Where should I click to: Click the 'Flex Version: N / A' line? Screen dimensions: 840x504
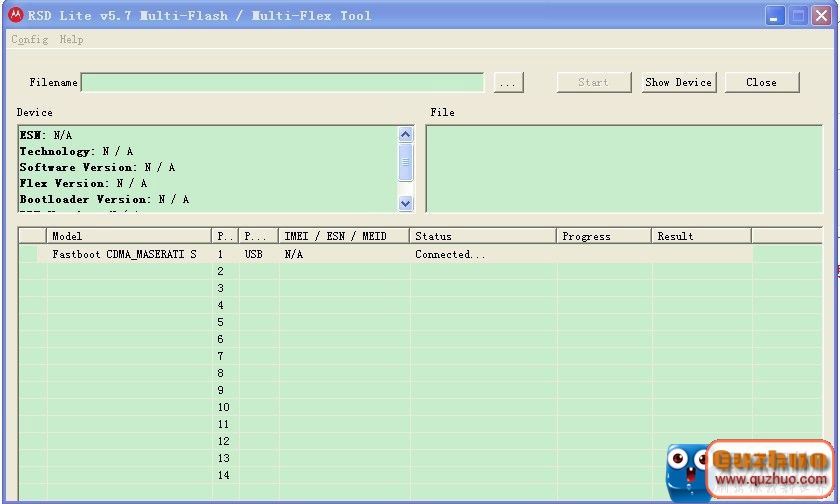83,183
